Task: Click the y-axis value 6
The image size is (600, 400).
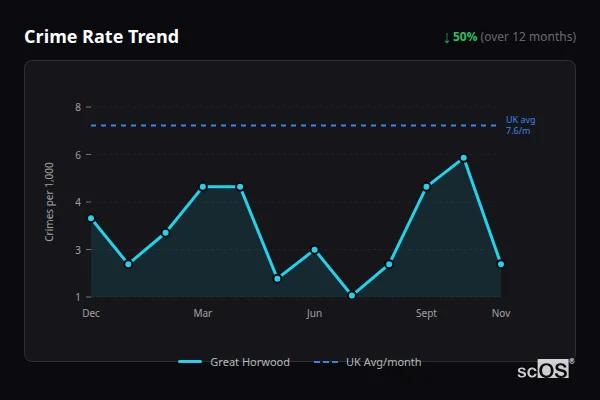Action: [78, 155]
